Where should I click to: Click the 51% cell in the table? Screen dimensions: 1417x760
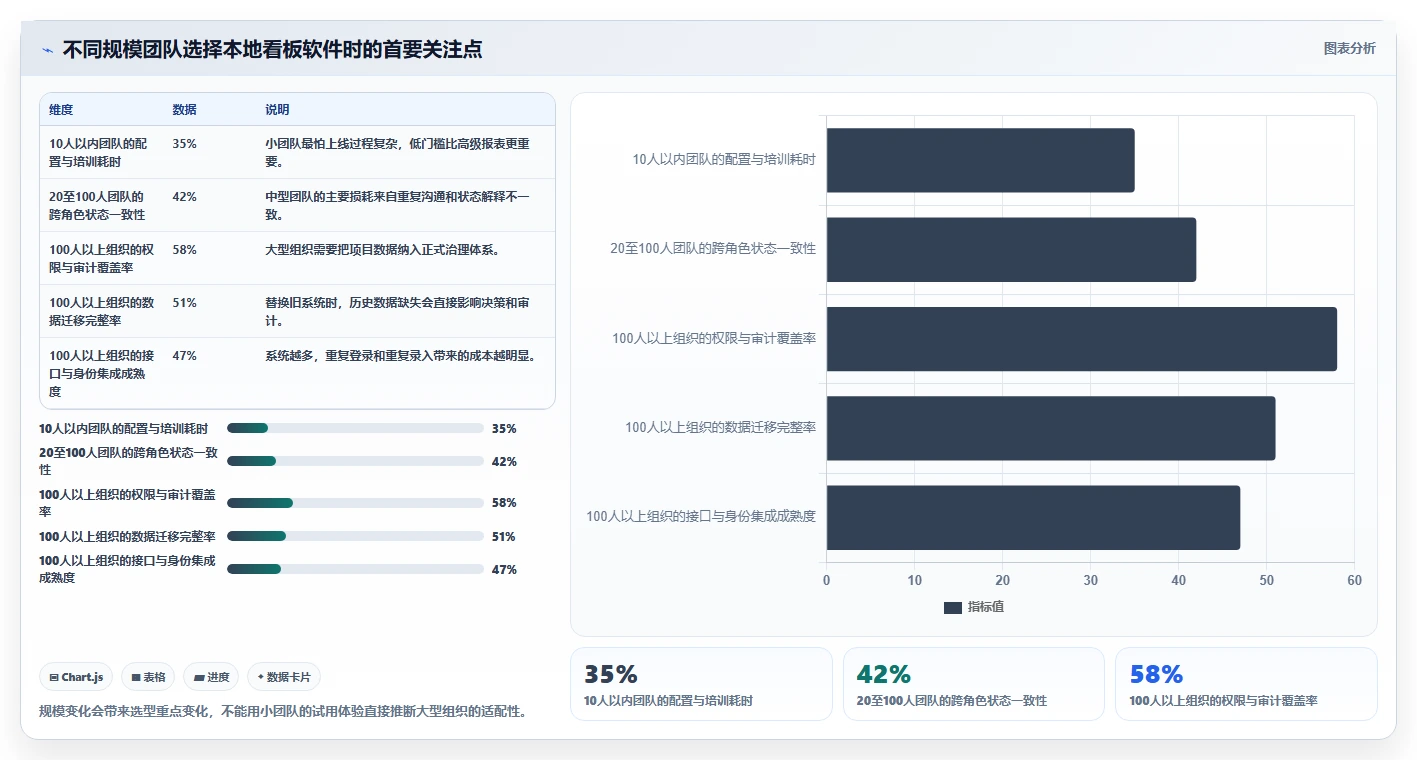tap(184, 303)
